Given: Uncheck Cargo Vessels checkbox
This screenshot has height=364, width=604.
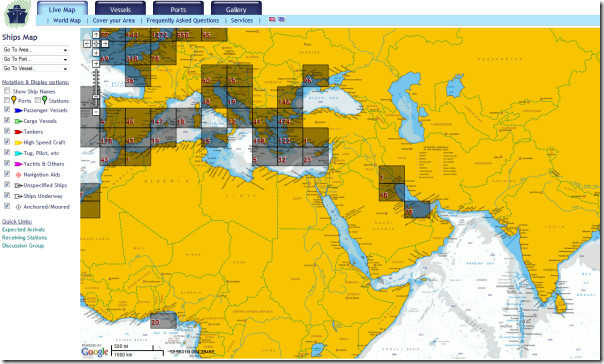Looking at the screenshot, I should click(7, 121).
